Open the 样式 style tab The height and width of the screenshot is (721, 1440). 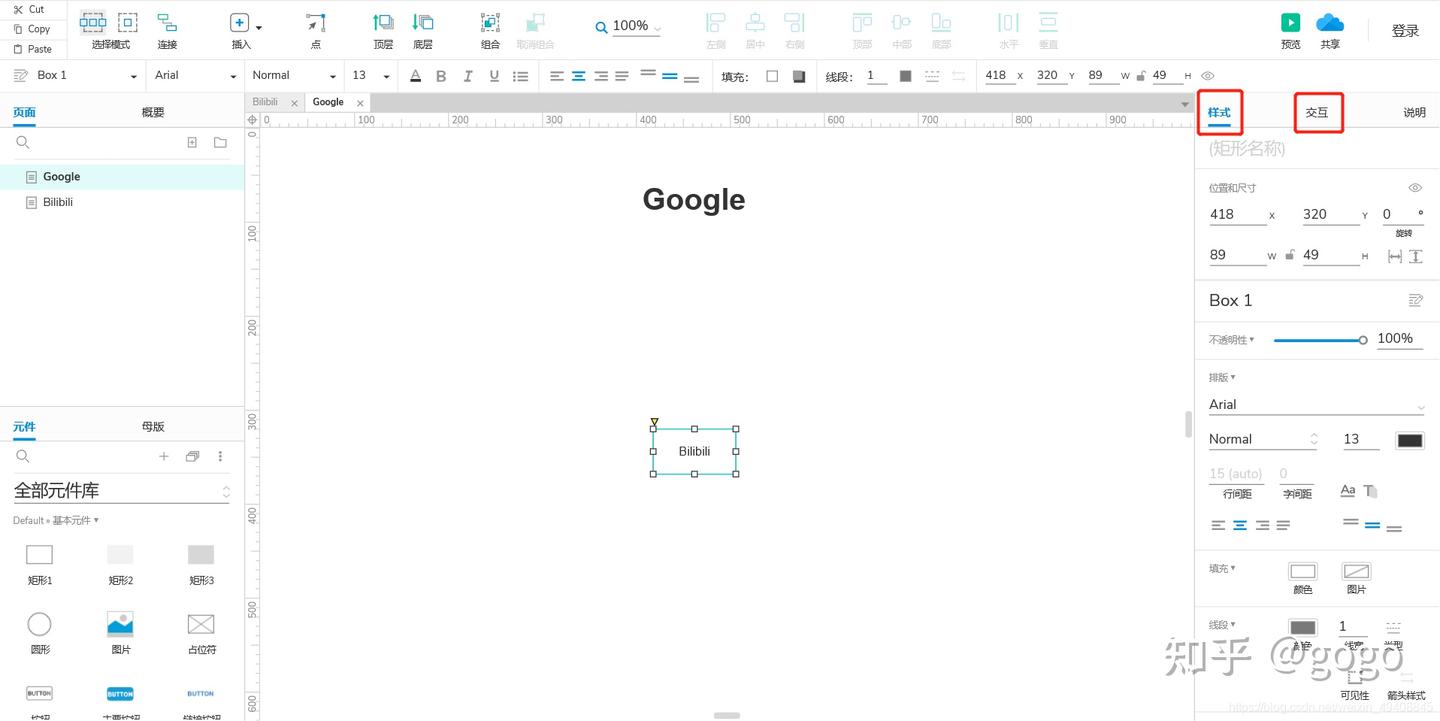point(1219,113)
